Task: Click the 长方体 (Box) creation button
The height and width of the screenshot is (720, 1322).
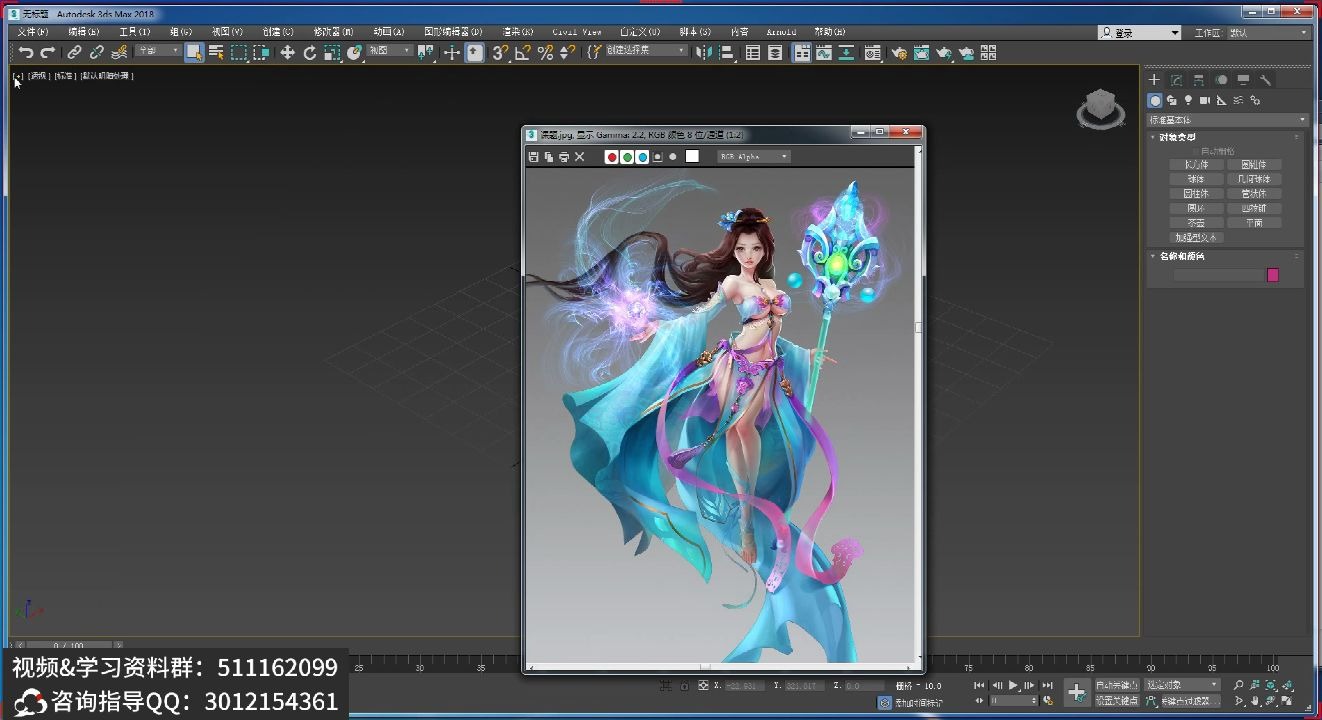Action: click(x=1196, y=163)
